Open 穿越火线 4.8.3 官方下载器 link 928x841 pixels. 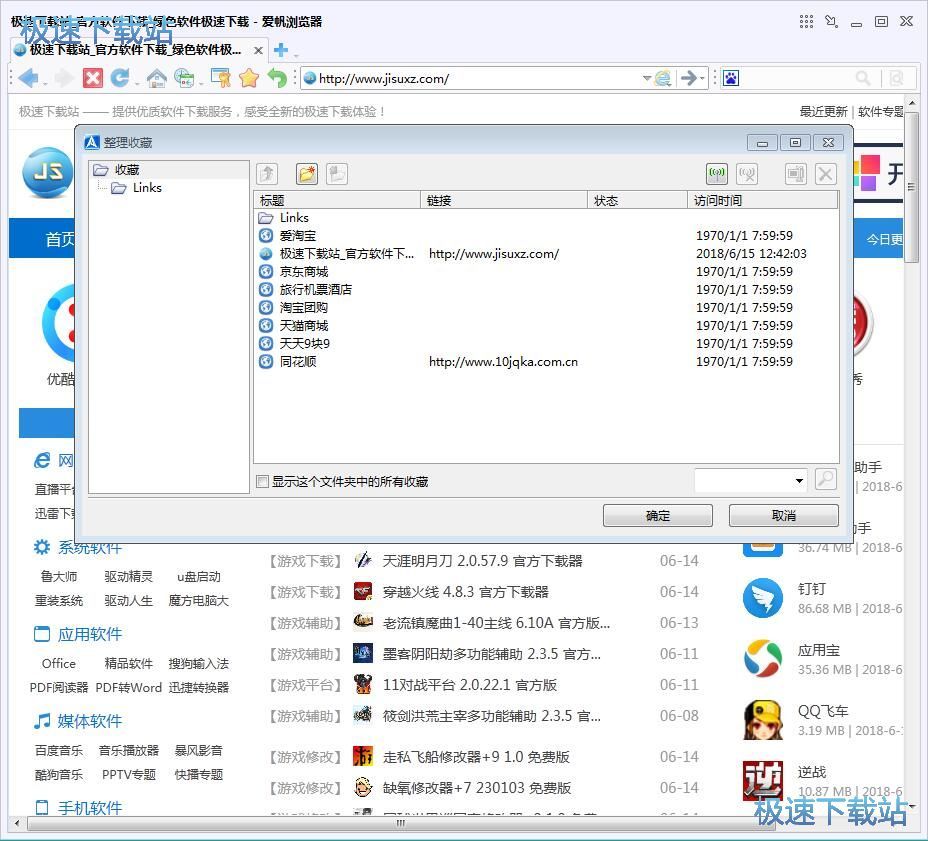click(x=465, y=592)
